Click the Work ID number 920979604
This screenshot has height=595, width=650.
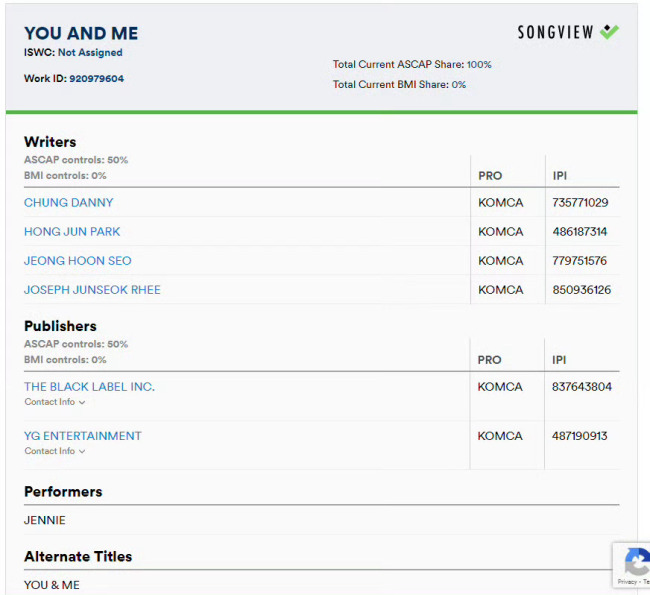pos(96,78)
